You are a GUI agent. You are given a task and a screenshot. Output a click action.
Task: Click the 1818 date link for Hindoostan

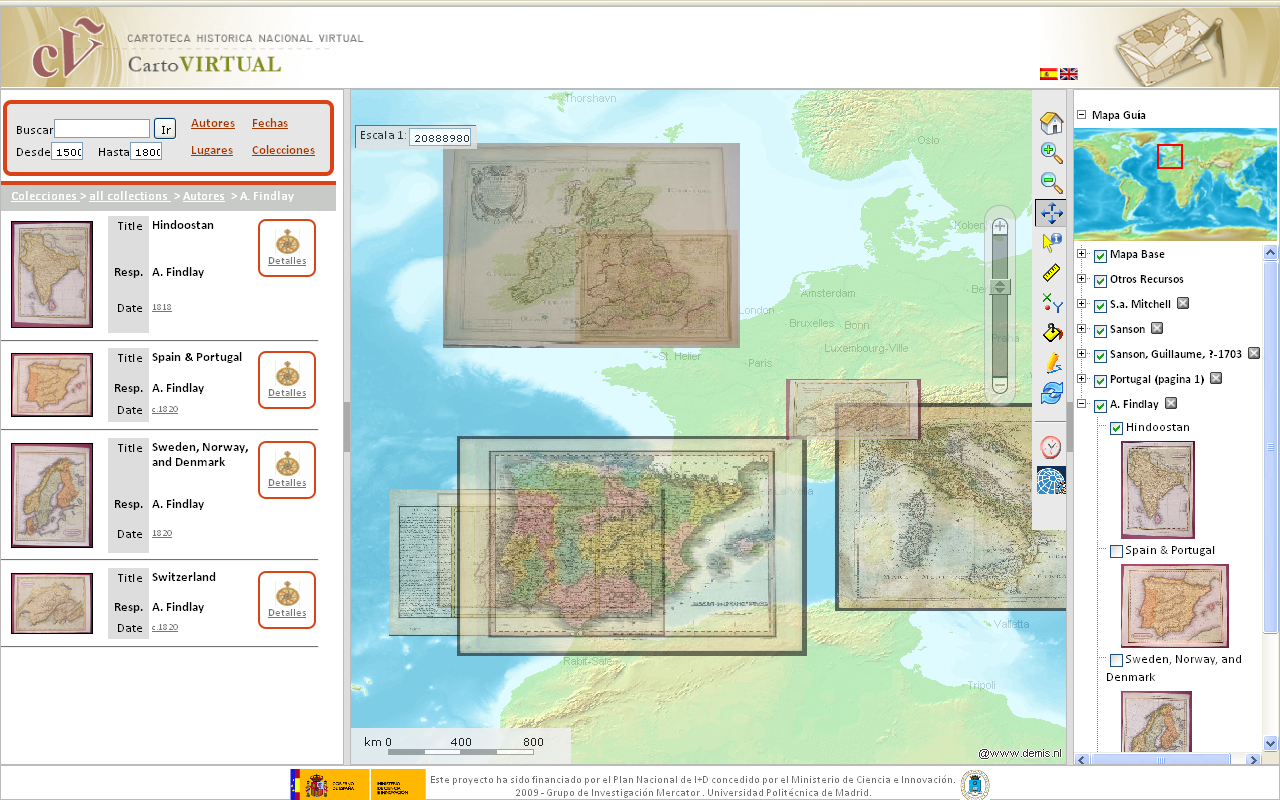[x=162, y=307]
